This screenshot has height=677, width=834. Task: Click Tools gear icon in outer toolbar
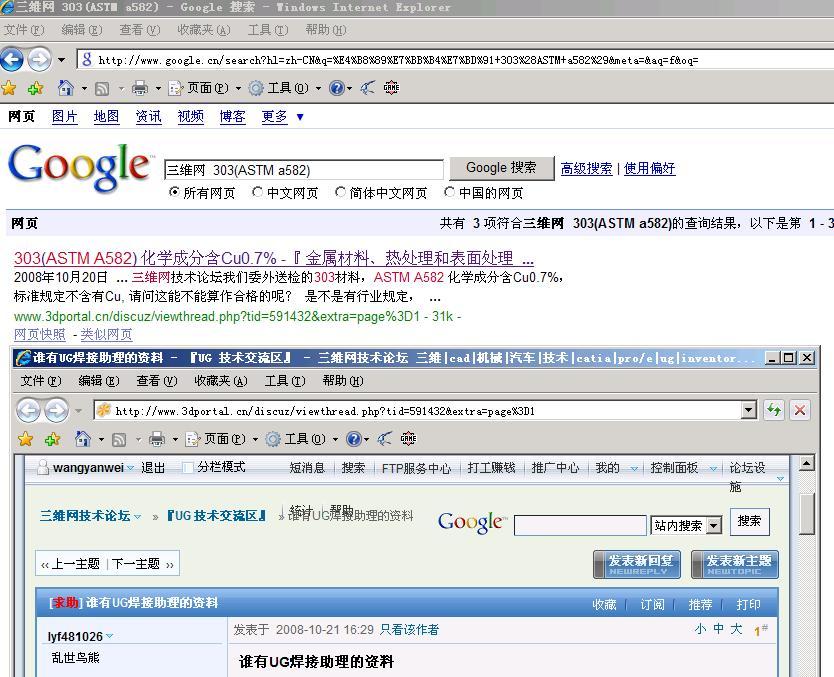click(256, 88)
